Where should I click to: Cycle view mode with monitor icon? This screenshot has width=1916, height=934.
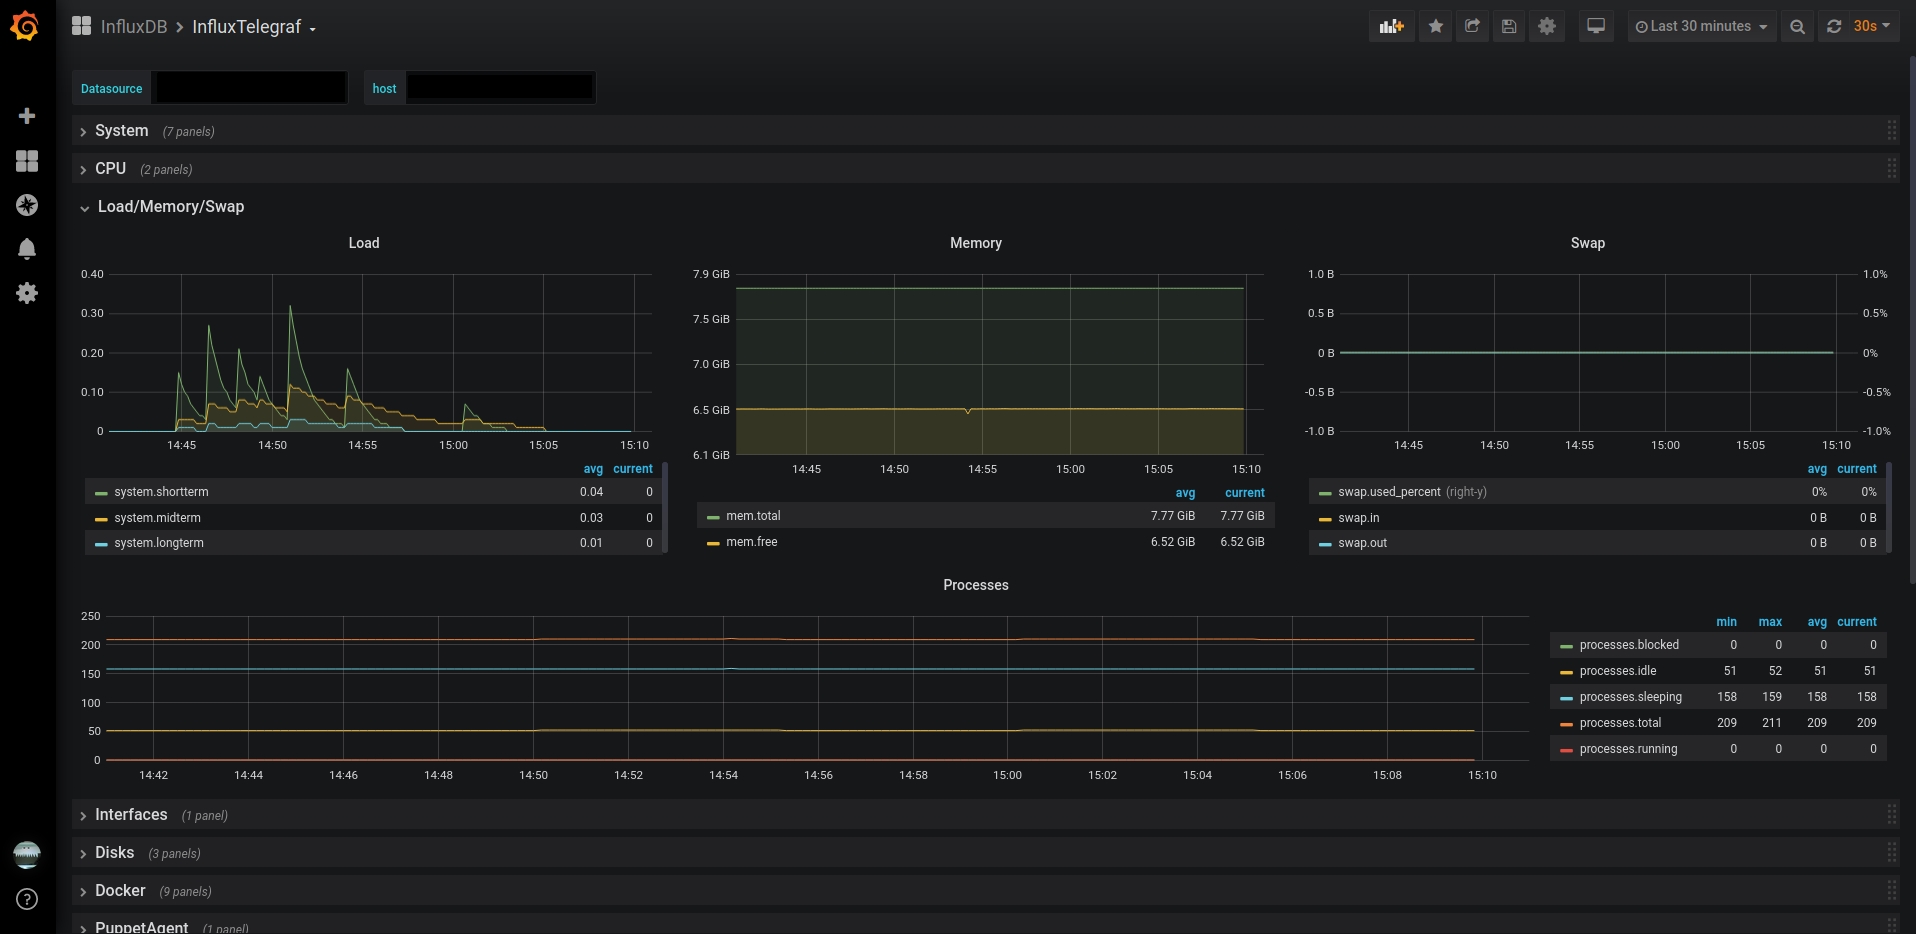tap(1596, 27)
